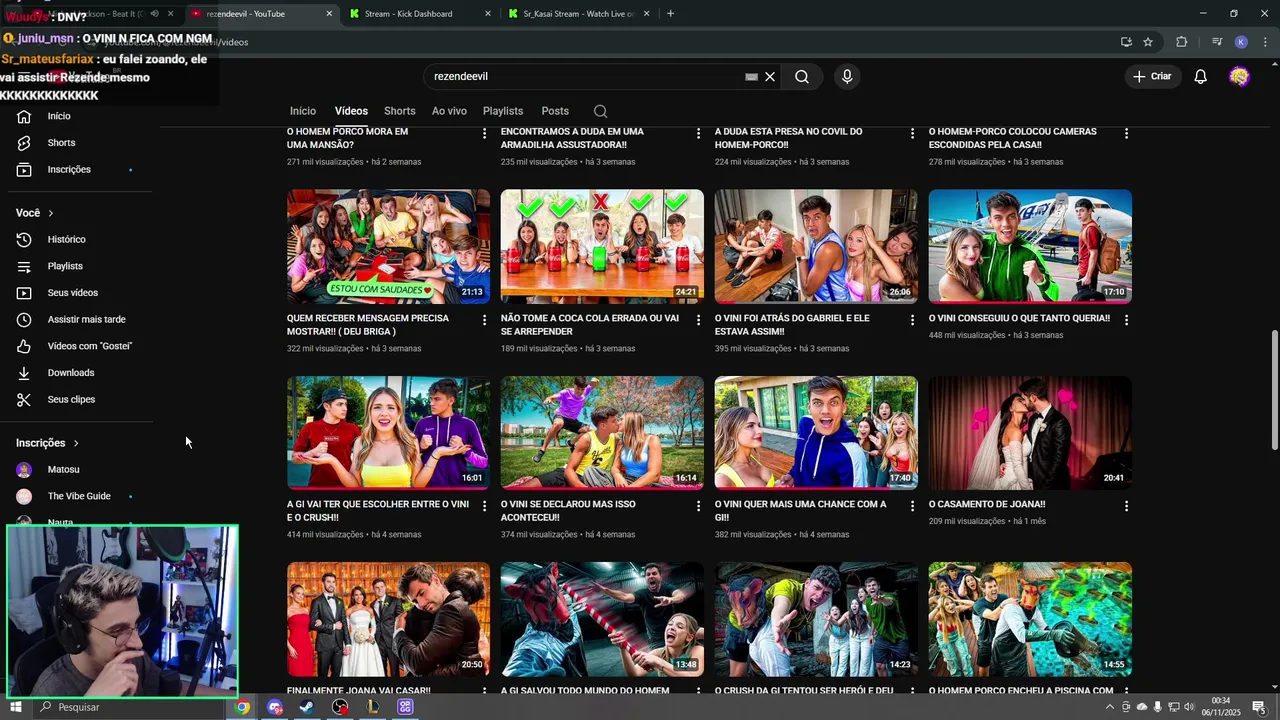Switch to the Ao vivo channel tab
The height and width of the screenshot is (720, 1280).
click(449, 111)
